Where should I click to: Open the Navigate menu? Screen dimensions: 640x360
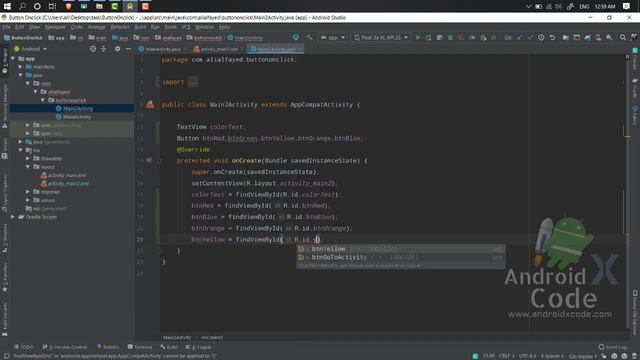click(55, 27)
